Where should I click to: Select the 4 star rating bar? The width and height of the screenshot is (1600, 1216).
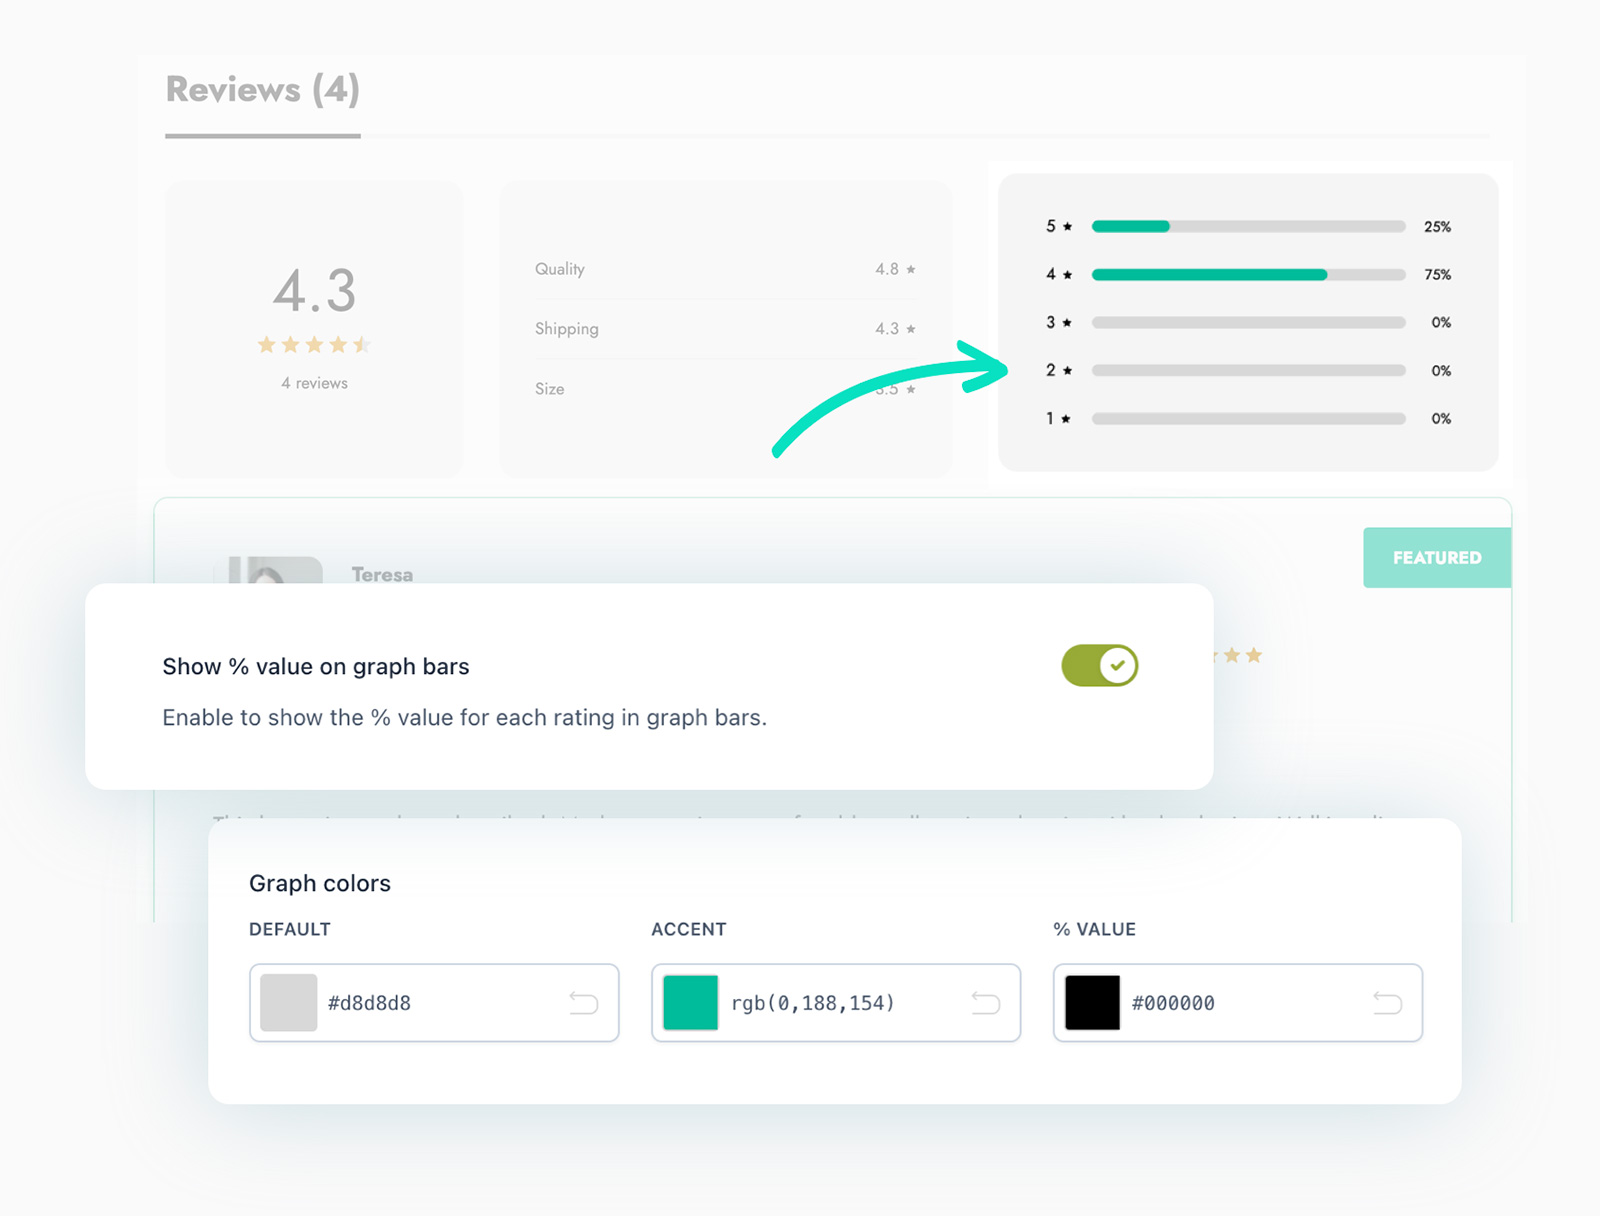click(1248, 275)
